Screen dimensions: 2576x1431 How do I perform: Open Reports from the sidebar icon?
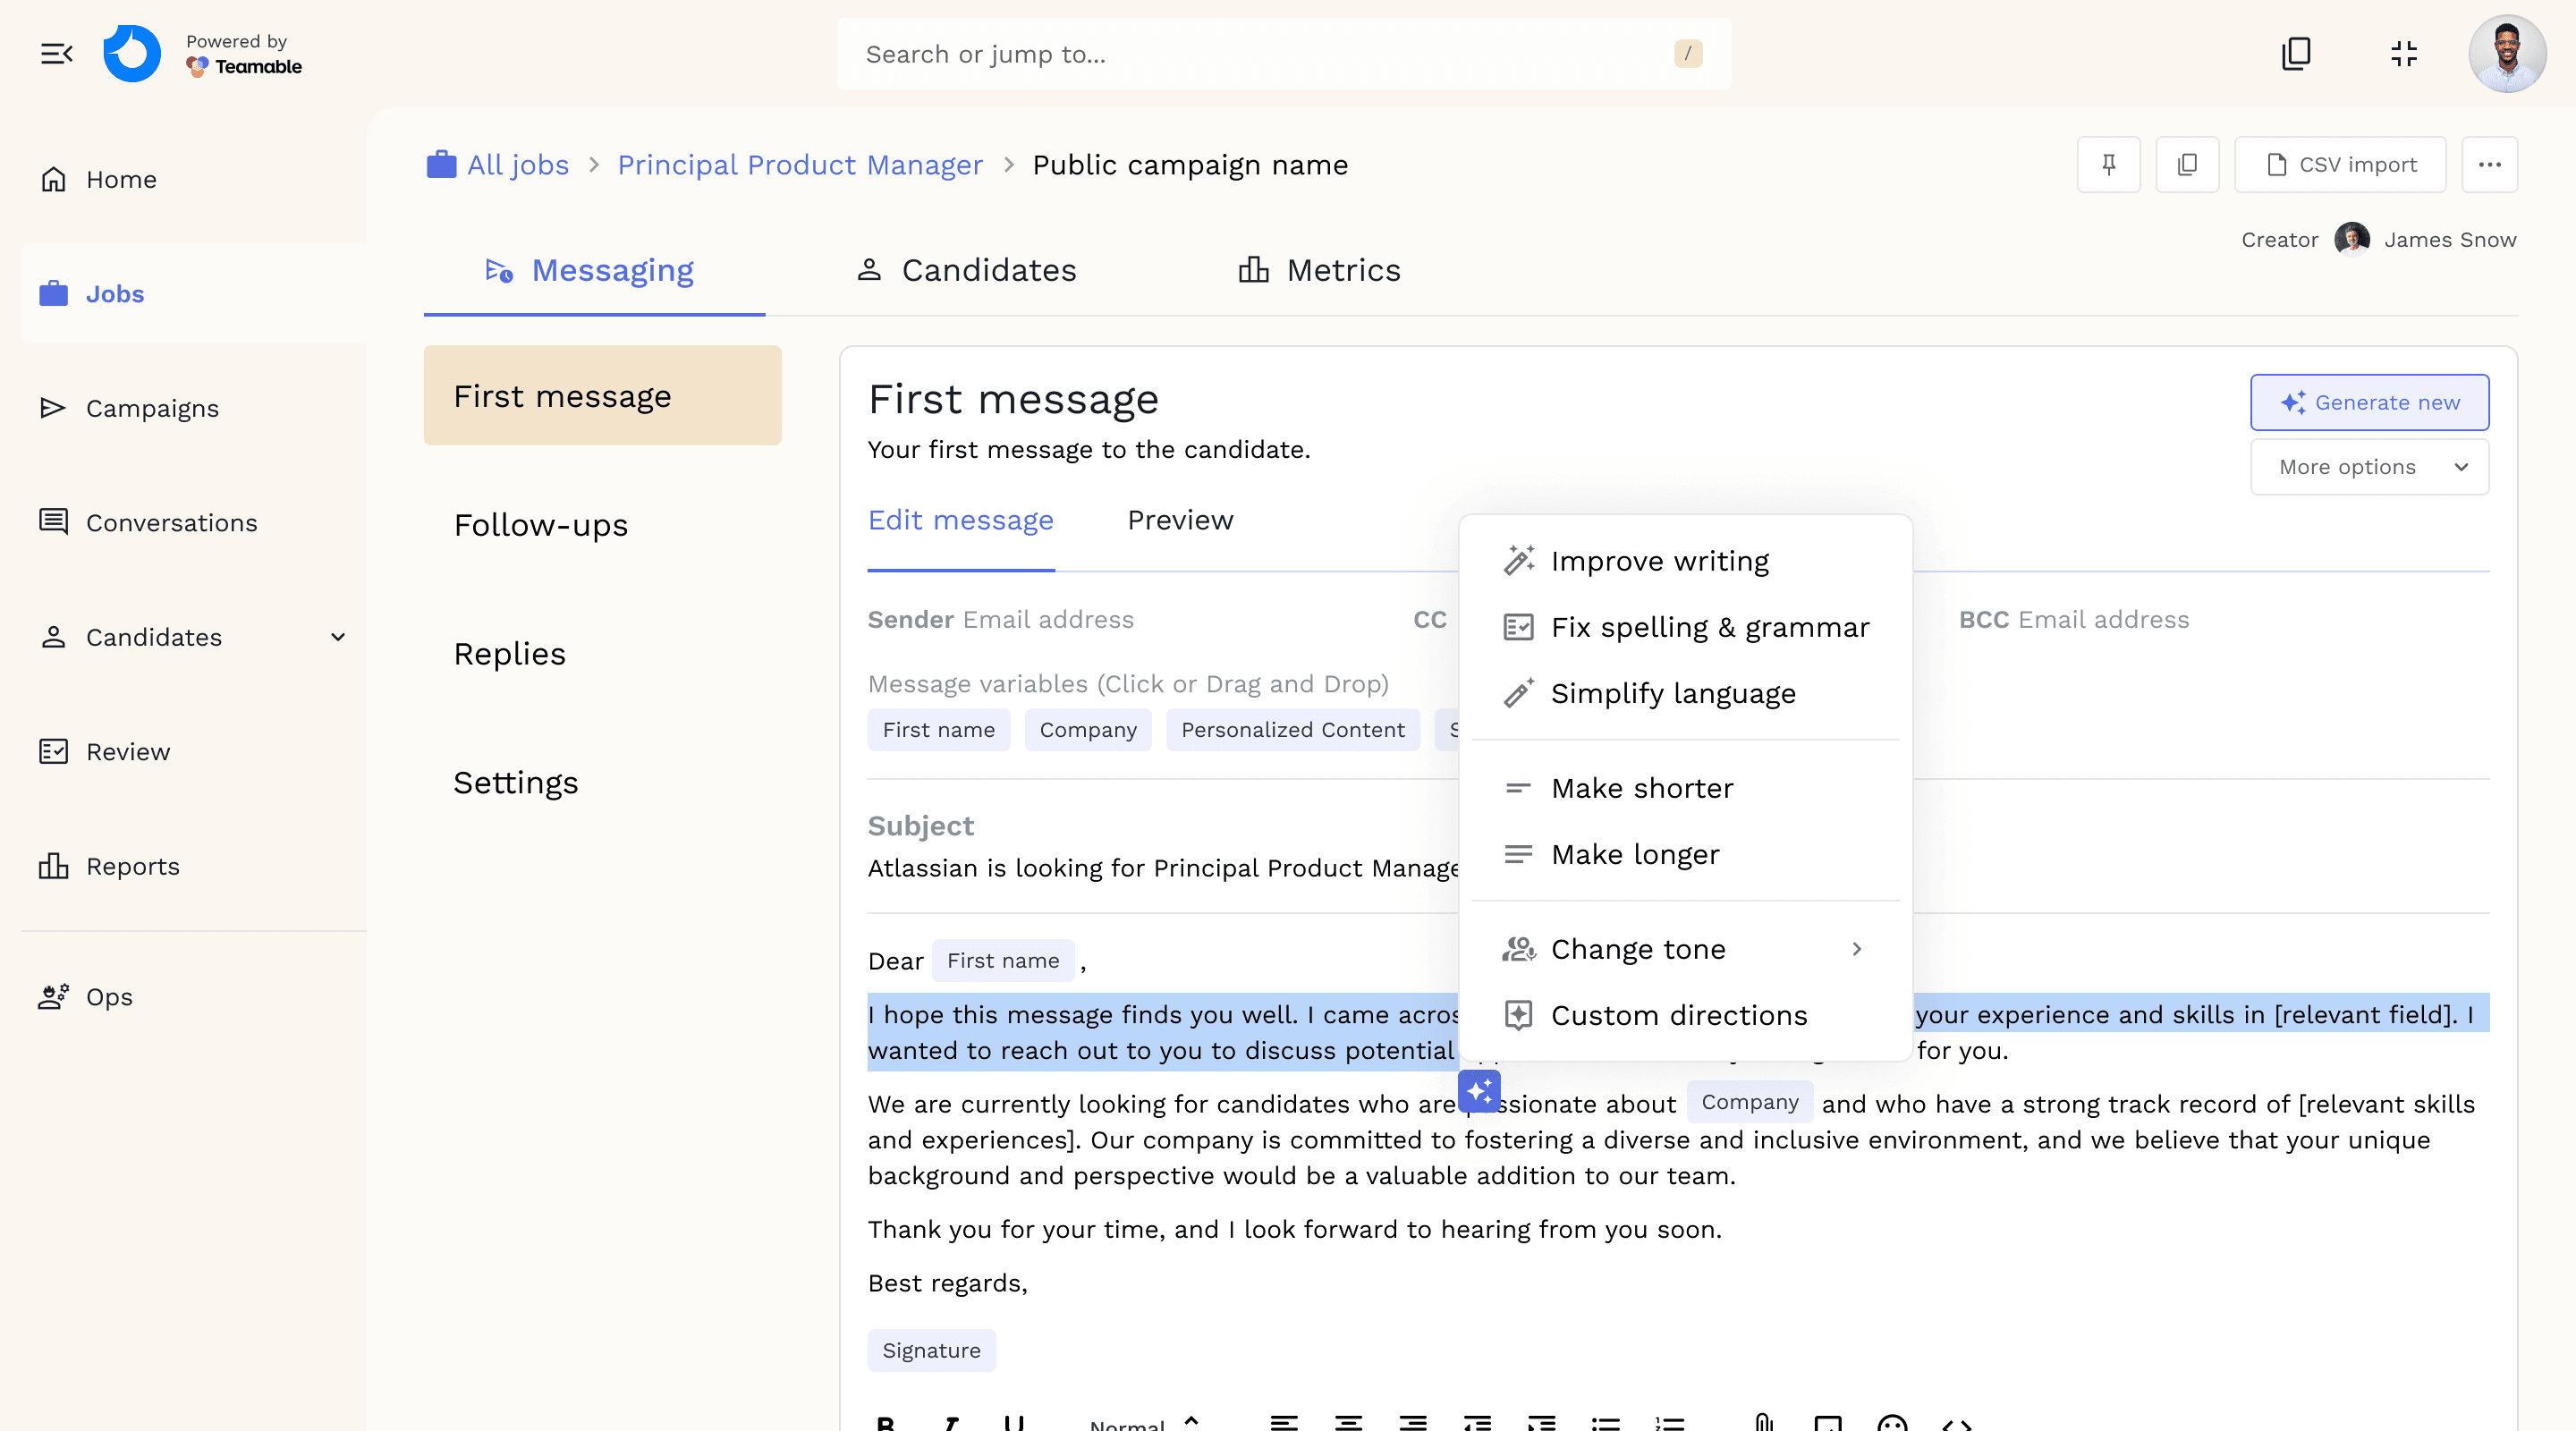coord(55,866)
